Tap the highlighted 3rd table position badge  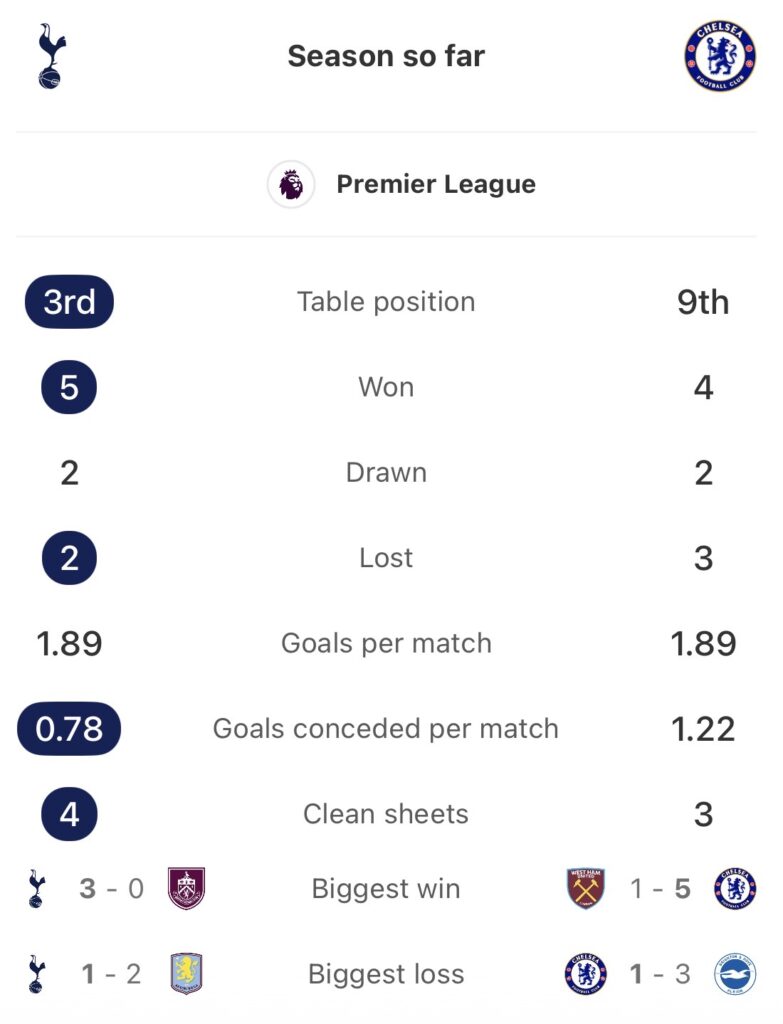tap(69, 302)
